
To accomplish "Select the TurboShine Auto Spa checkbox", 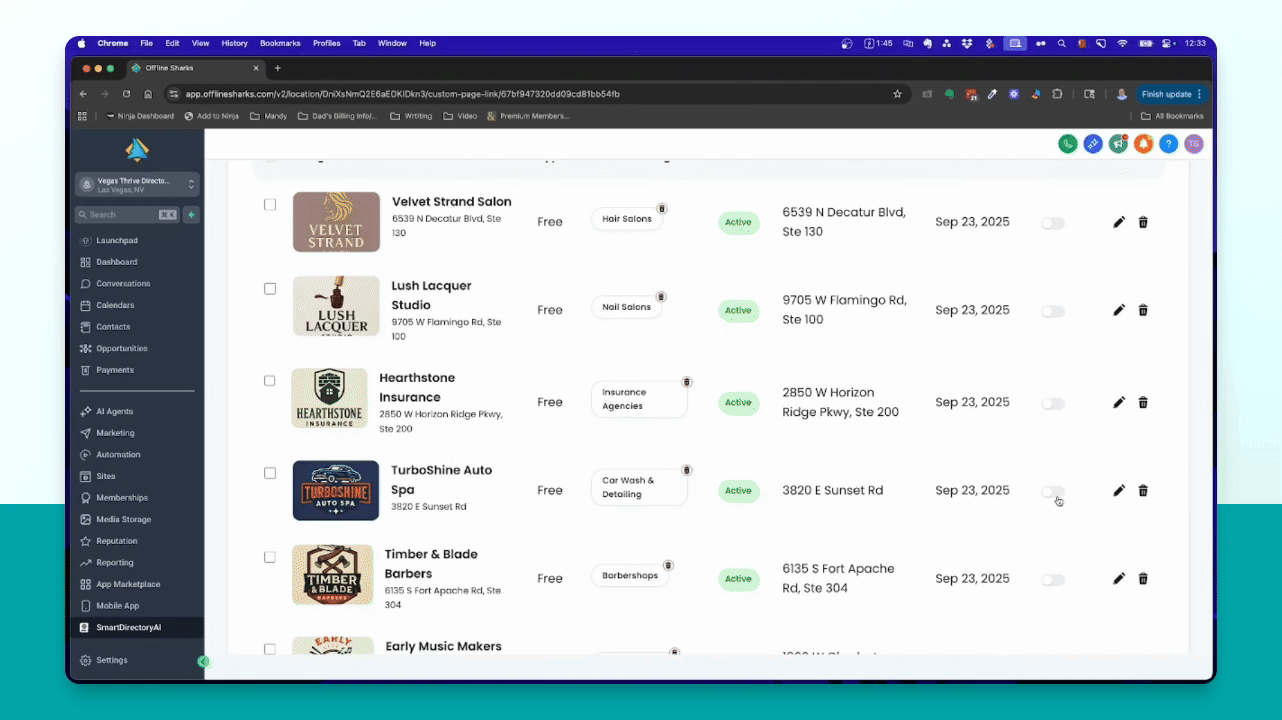I will click(x=270, y=473).
